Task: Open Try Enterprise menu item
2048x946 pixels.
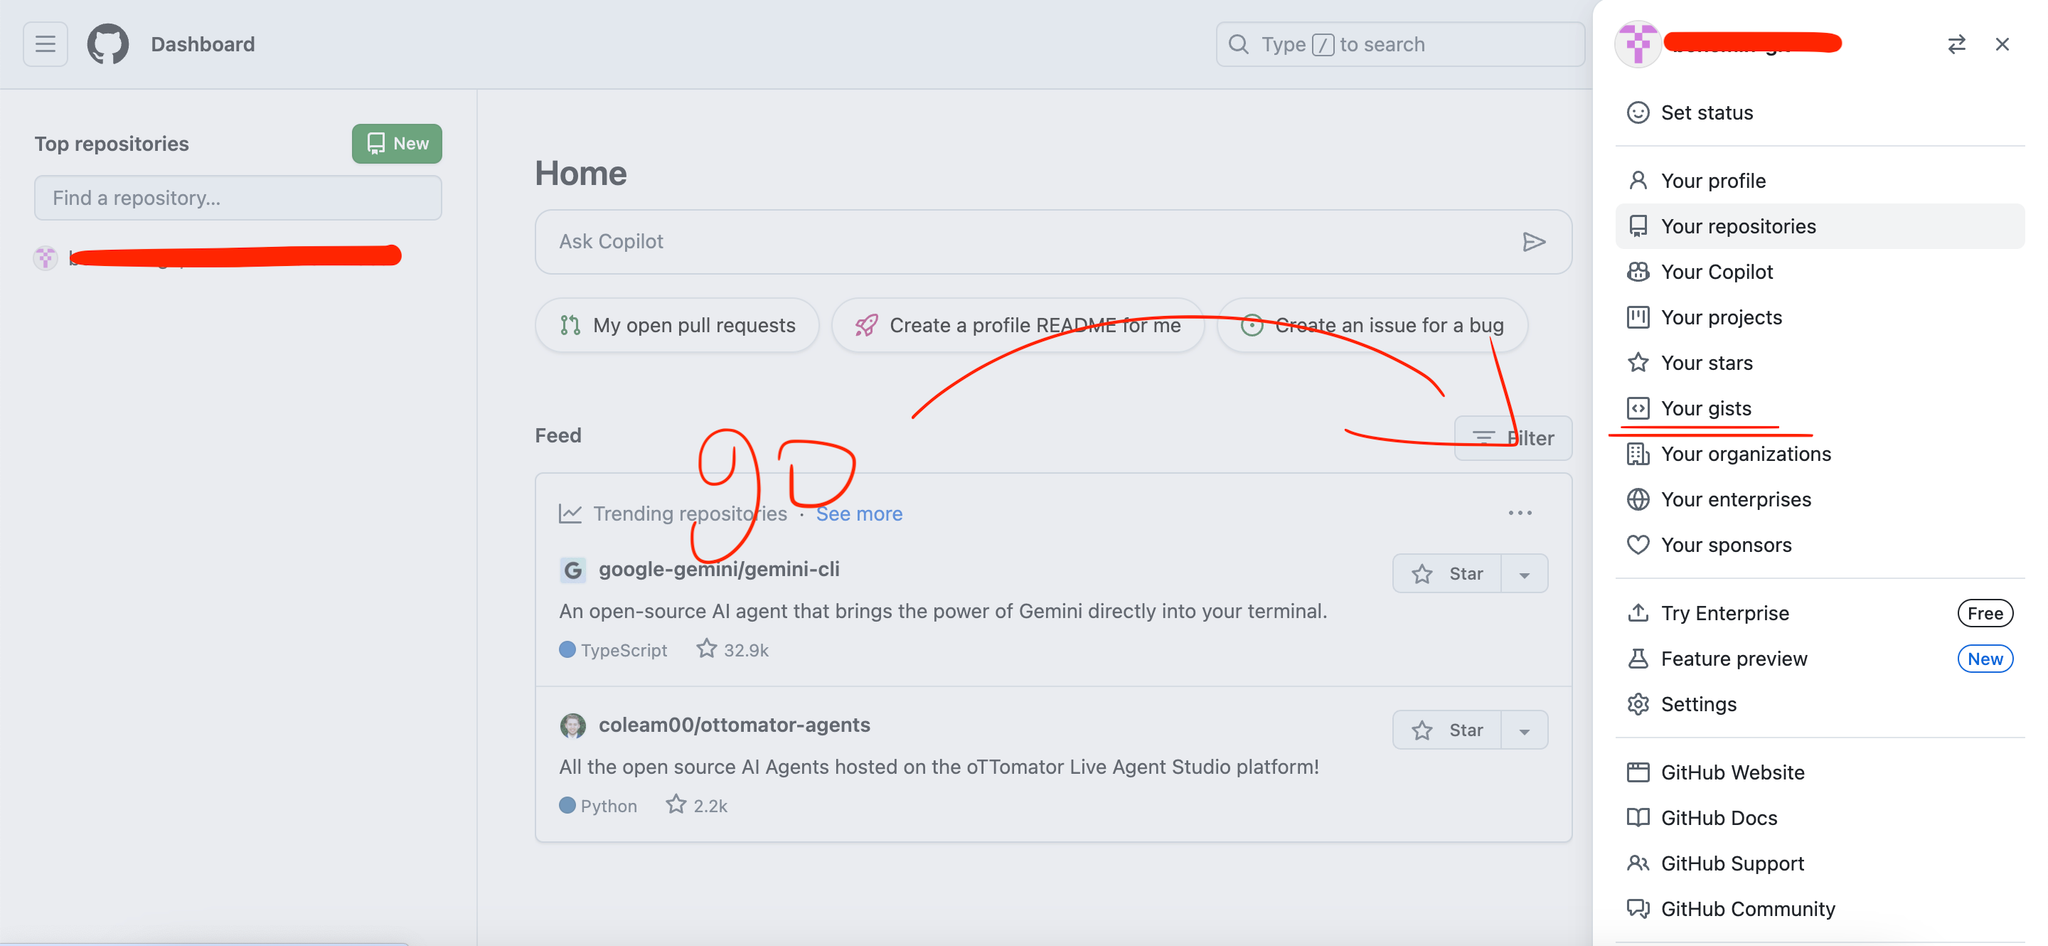Action: coord(1820,613)
